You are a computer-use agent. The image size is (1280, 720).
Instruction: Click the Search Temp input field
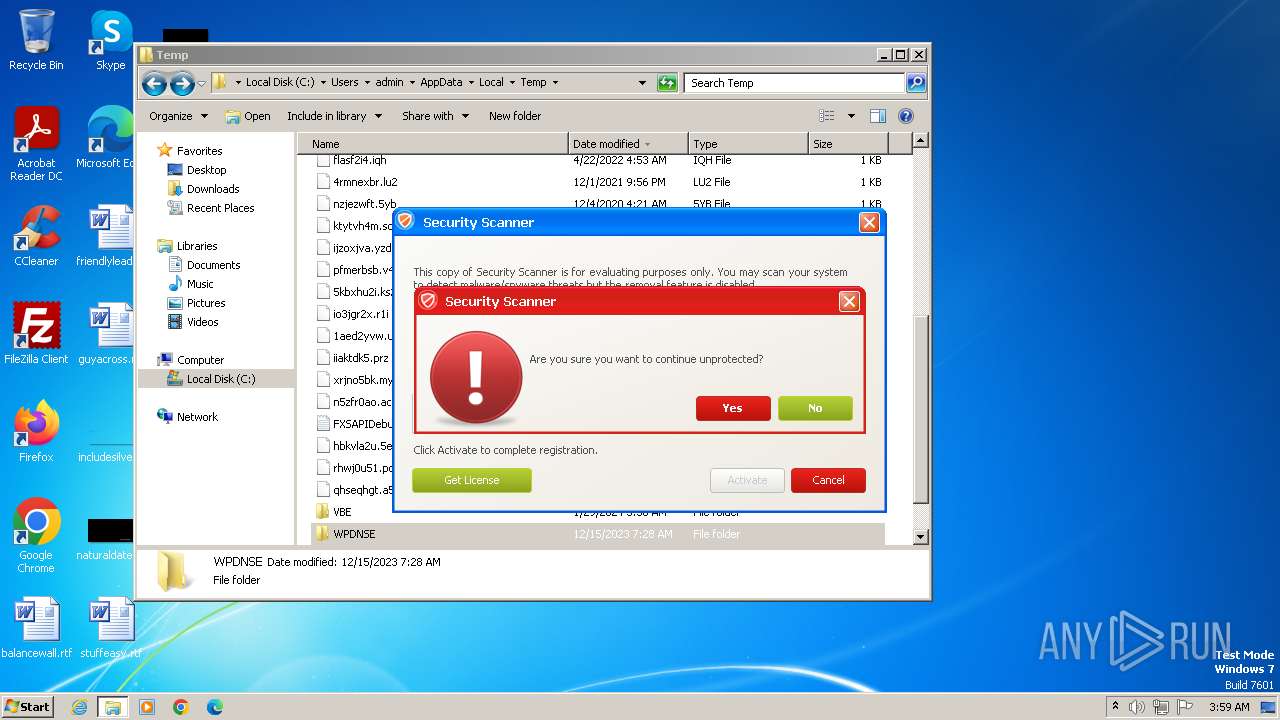pyautogui.click(x=795, y=83)
